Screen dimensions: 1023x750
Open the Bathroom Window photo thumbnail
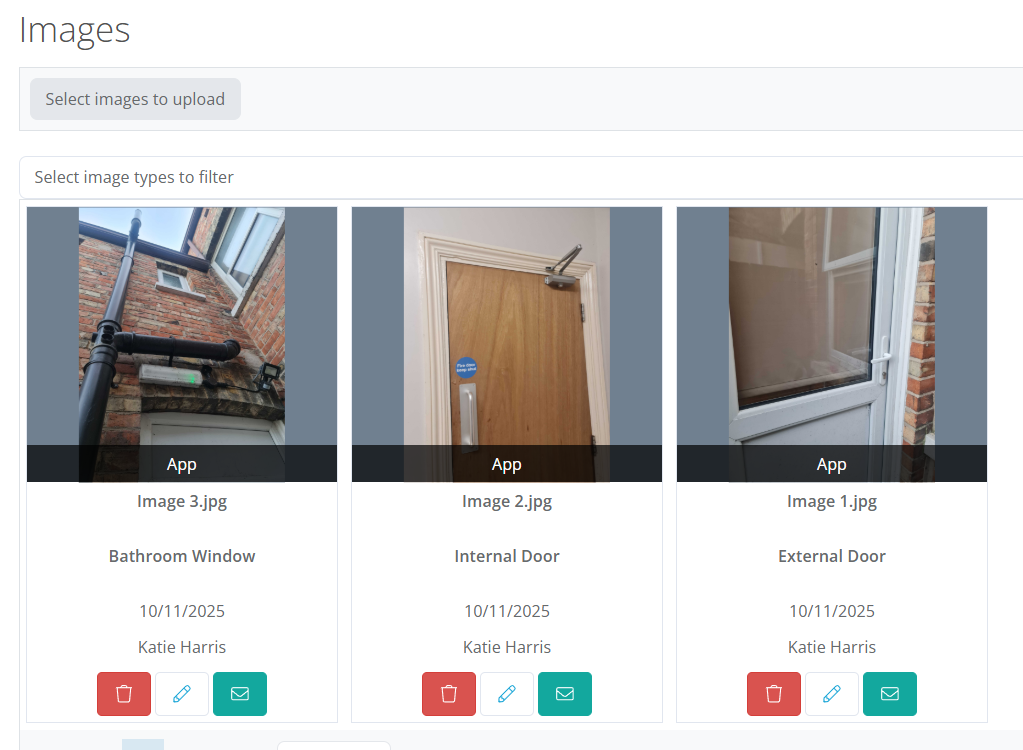(x=182, y=325)
